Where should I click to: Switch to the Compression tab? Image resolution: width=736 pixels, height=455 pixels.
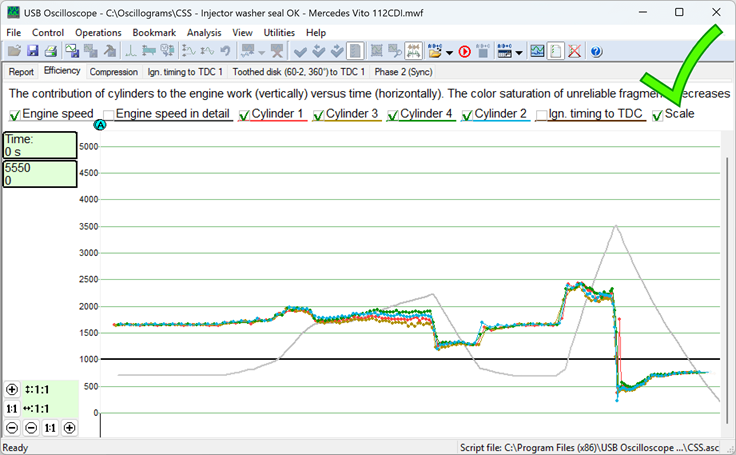114,72
